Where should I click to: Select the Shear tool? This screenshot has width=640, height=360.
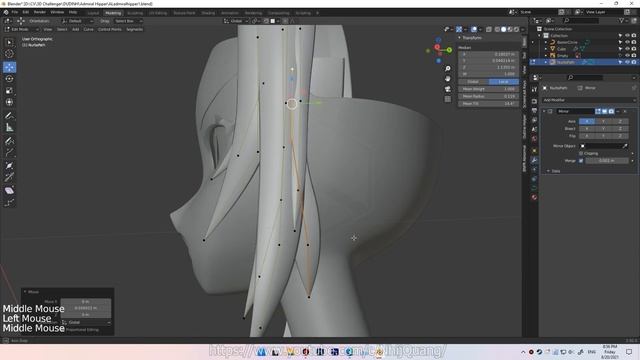[9, 191]
